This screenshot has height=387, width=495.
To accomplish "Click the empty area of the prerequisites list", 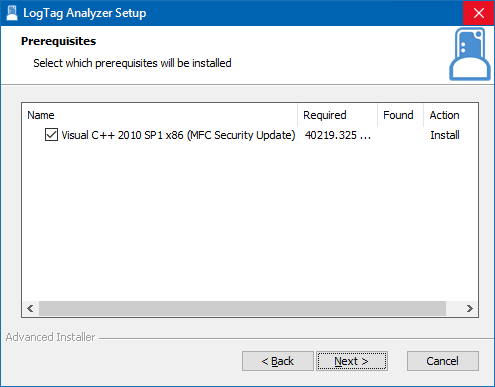I will (x=250, y=222).
